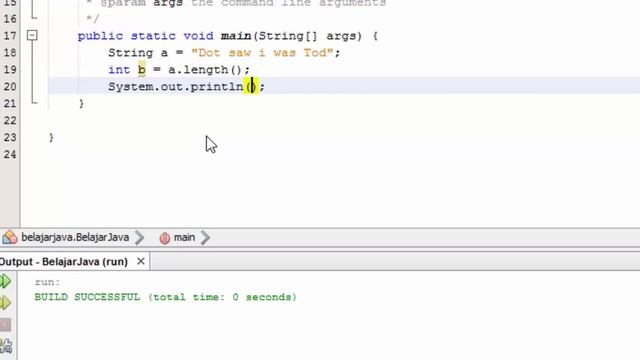The width and height of the screenshot is (640, 360).
Task: Open Output settings wrench icon
Action: pyautogui.click(x=6, y=346)
